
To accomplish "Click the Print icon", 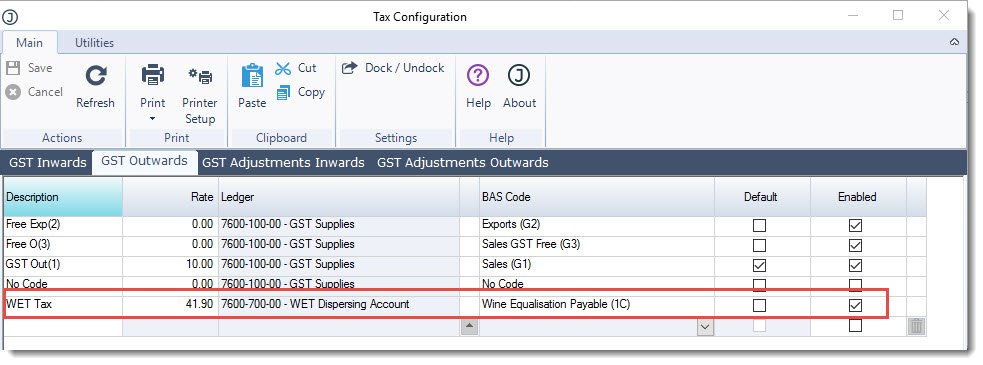I will click(x=152, y=76).
